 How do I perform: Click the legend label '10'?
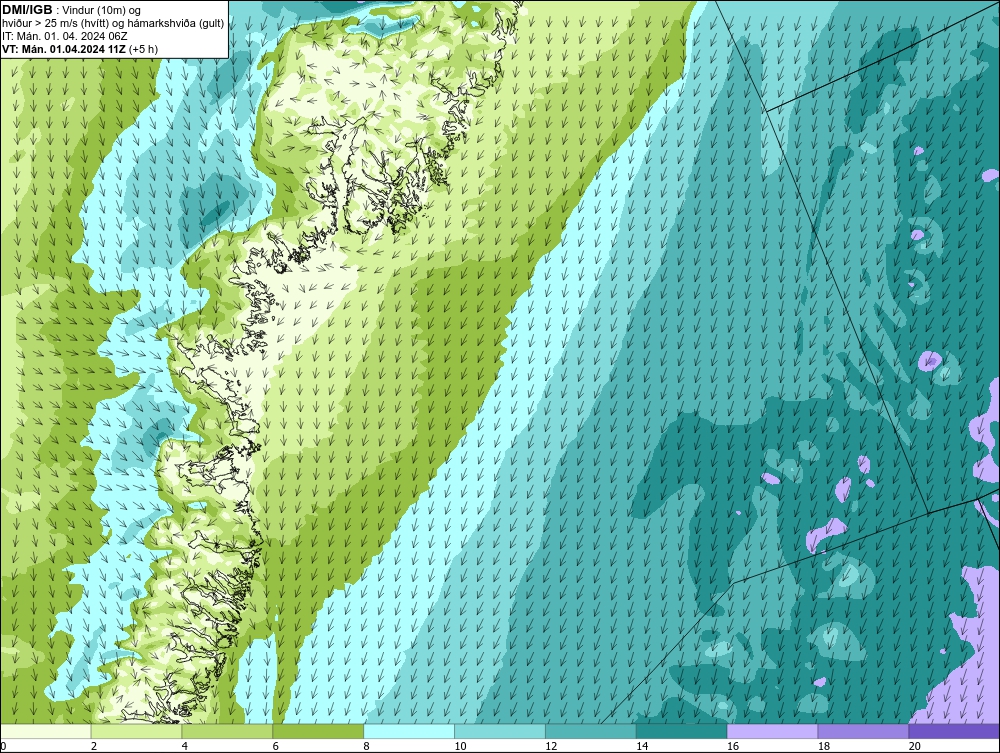[460, 746]
